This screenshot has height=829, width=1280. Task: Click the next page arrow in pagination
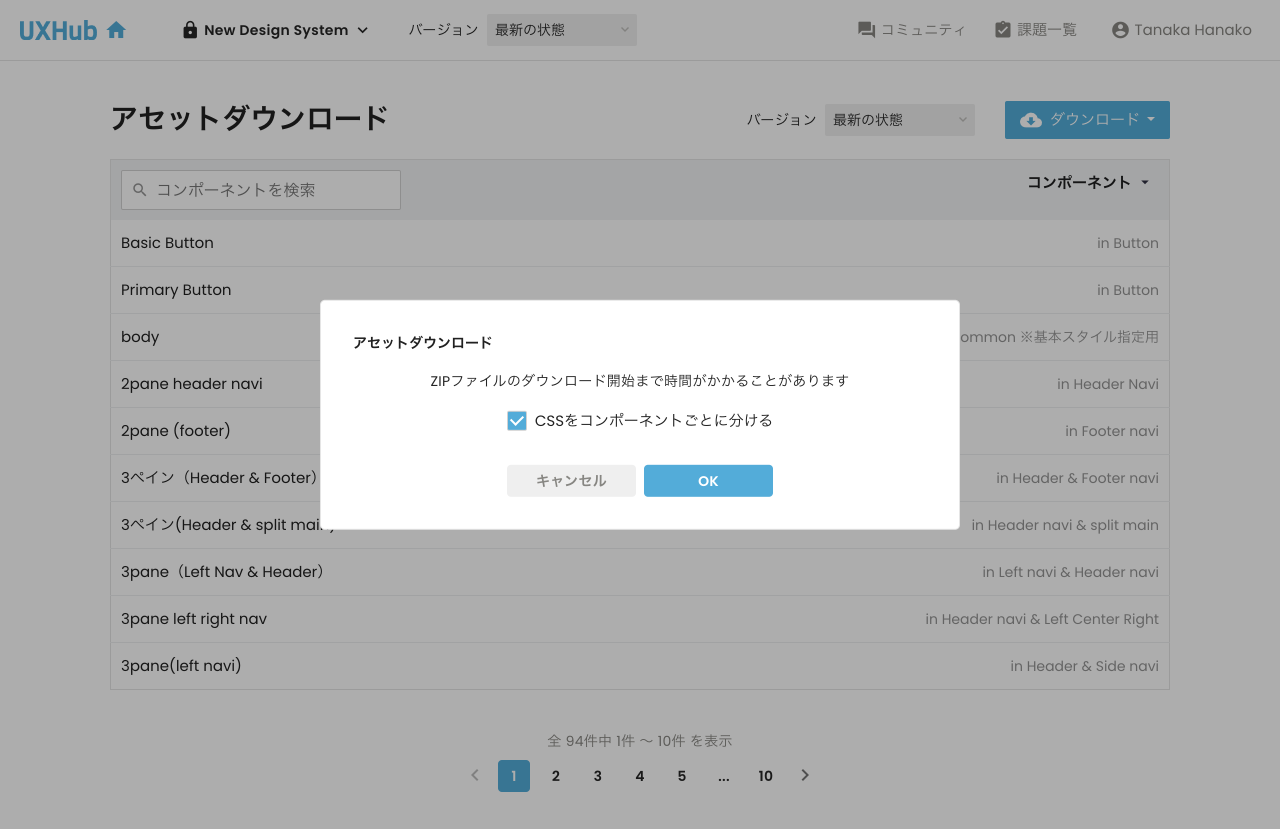805,775
